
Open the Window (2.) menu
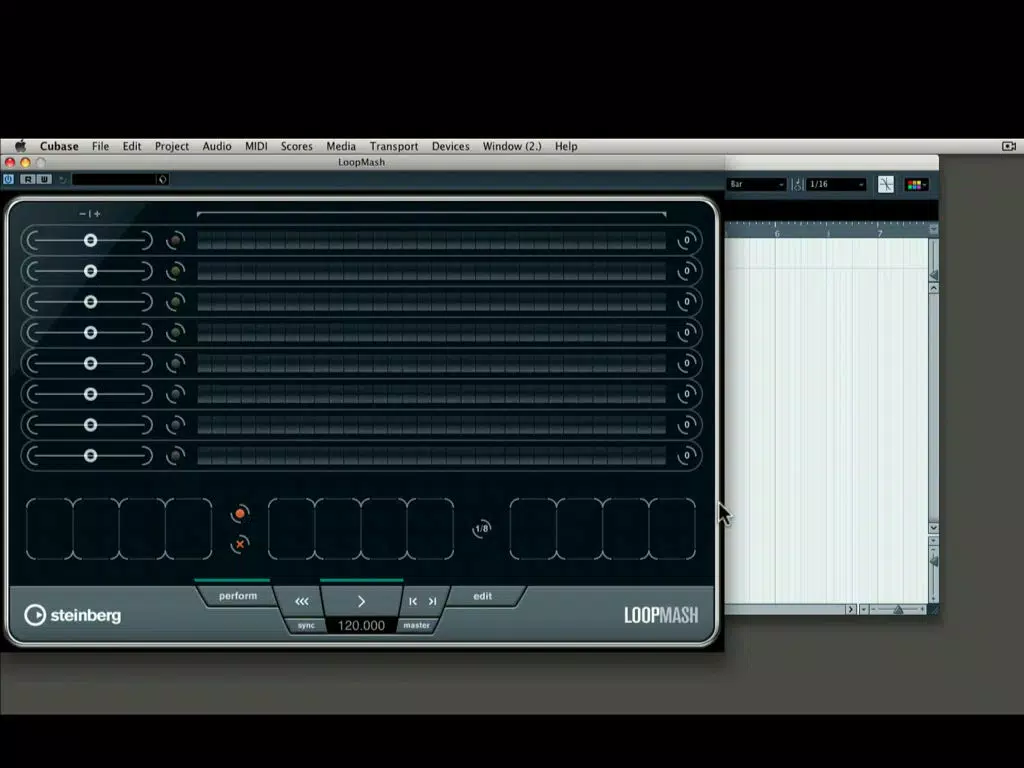tap(512, 146)
